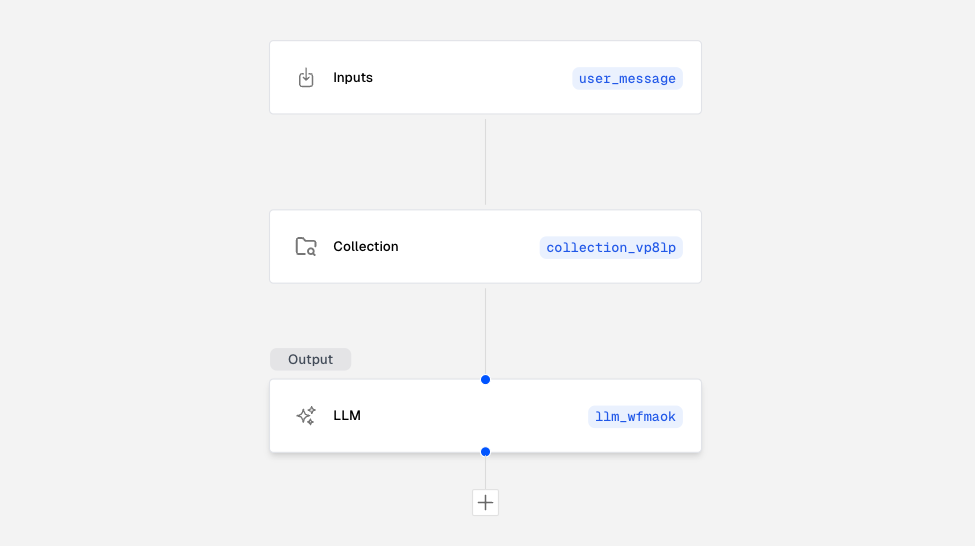The height and width of the screenshot is (546, 975).
Task: Click the LLM sparkle icon
Action: tap(306, 416)
